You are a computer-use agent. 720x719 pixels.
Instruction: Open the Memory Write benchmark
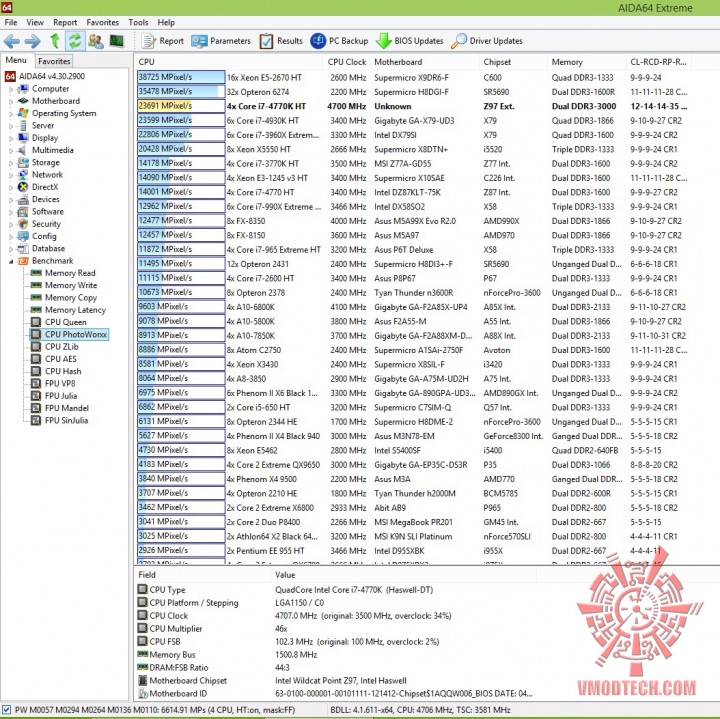point(71,285)
